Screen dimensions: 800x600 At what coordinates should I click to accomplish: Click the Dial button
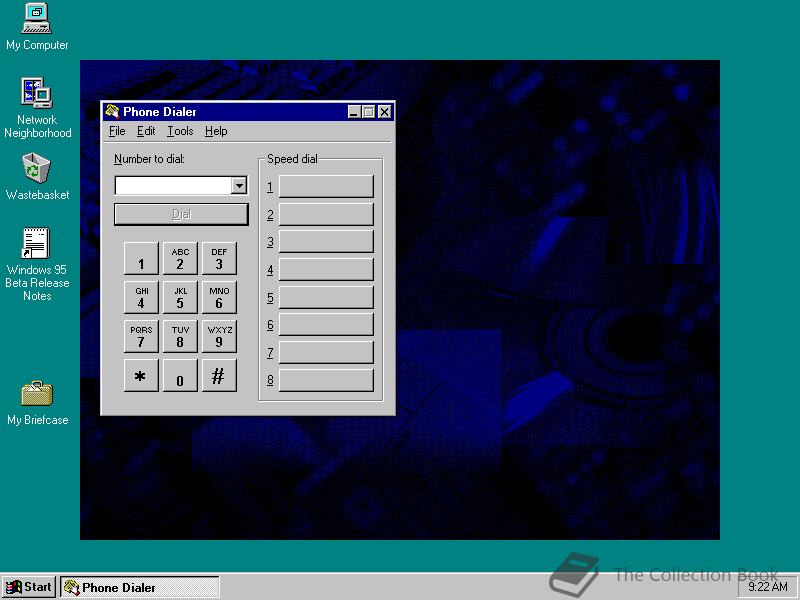coord(181,214)
